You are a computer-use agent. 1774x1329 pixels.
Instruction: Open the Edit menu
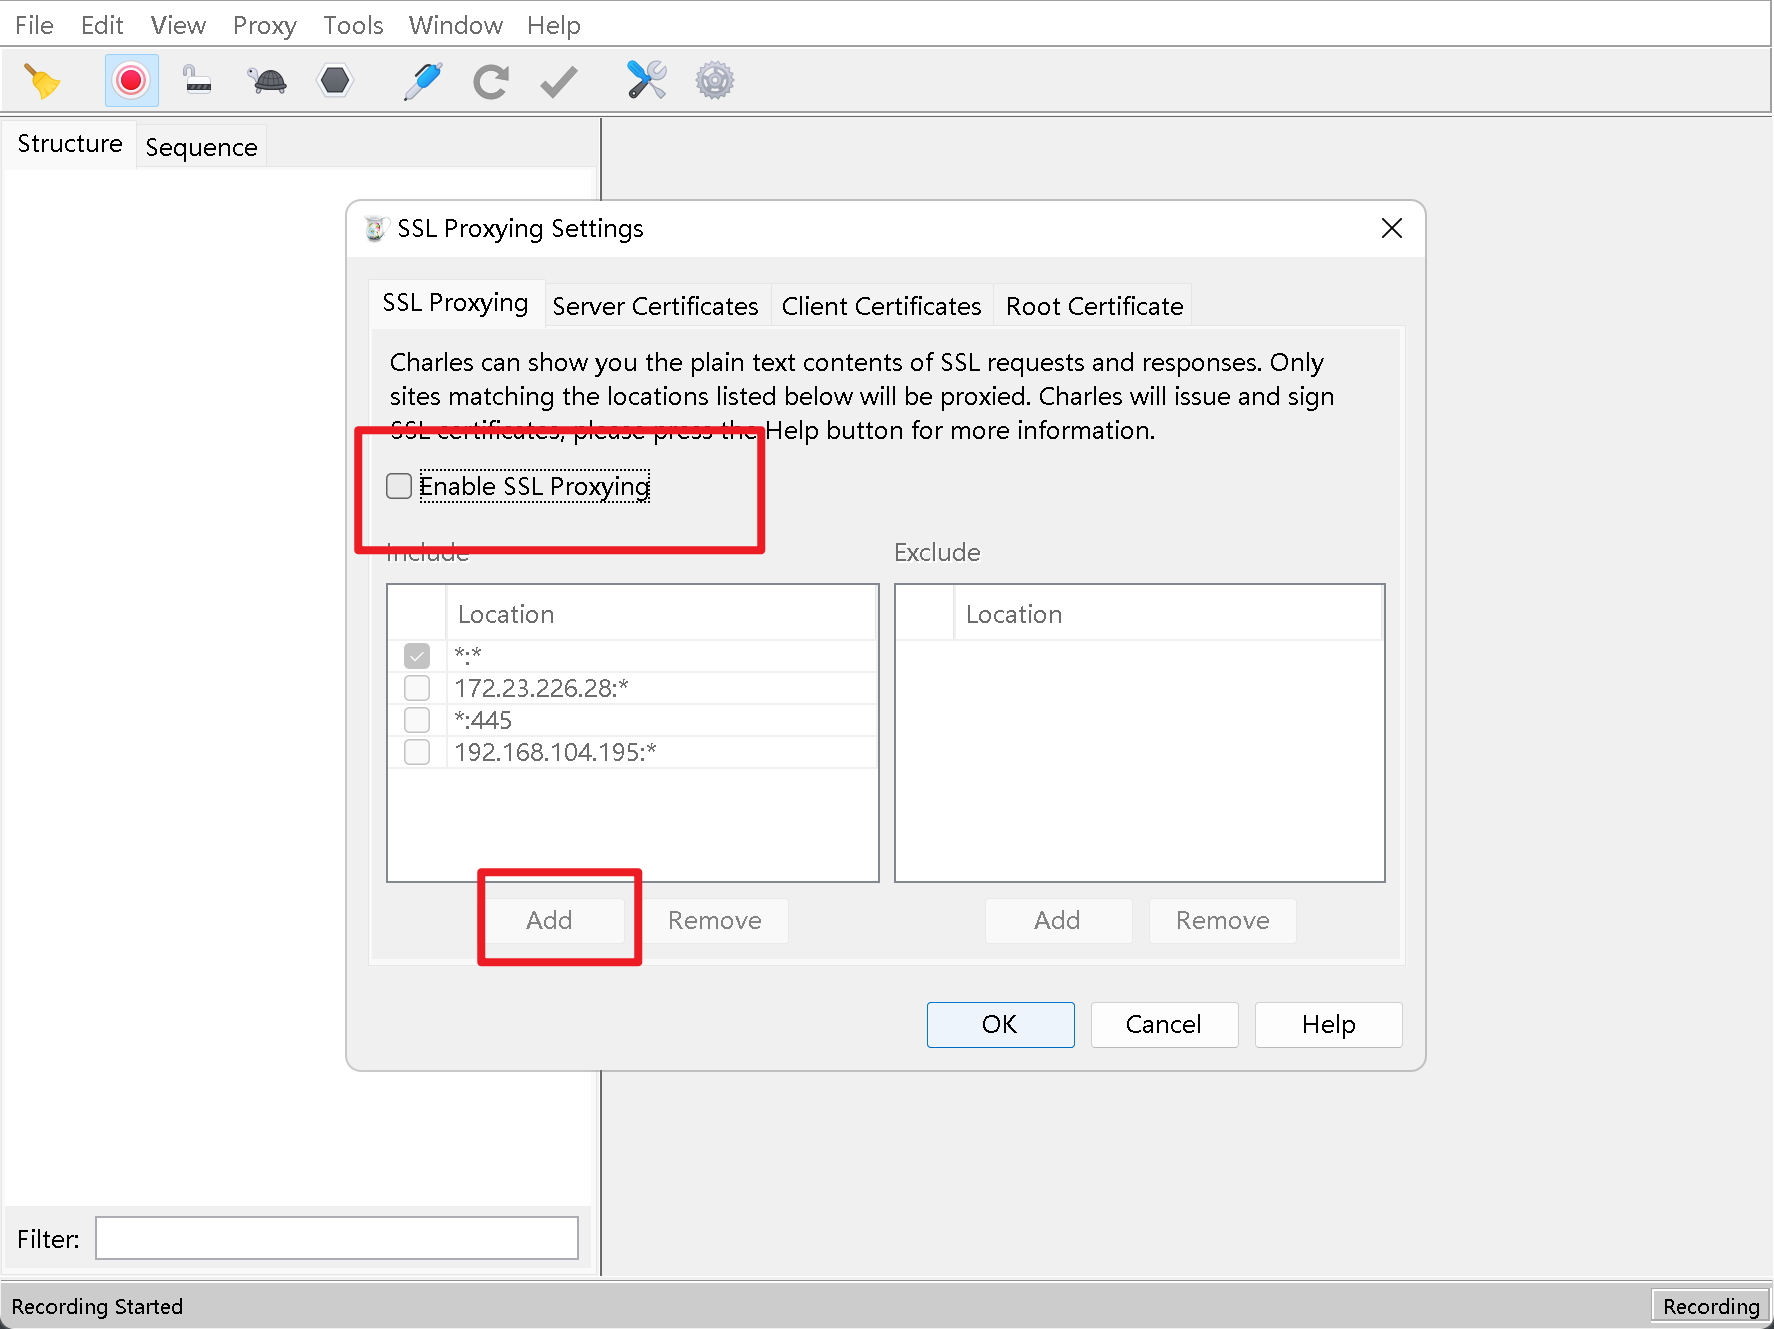tap(102, 25)
